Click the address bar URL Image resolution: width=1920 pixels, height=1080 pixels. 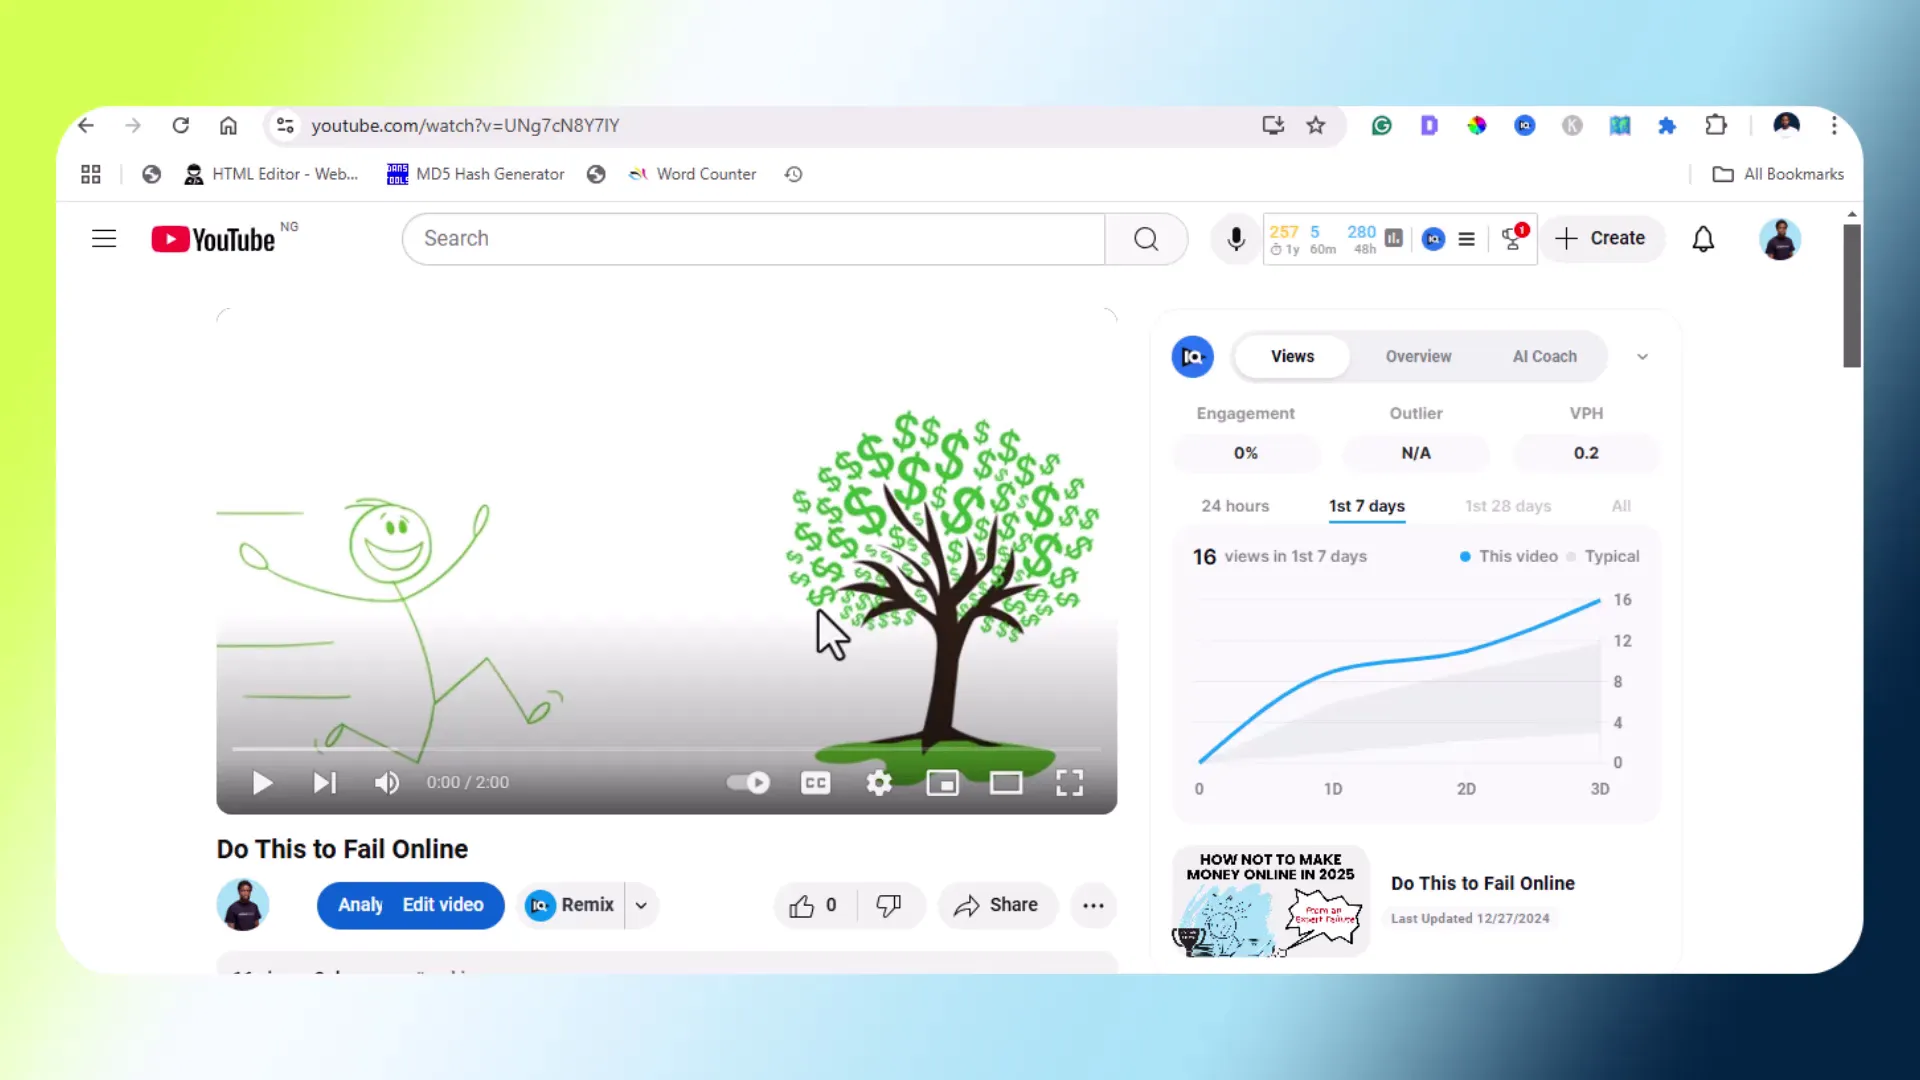click(x=465, y=126)
